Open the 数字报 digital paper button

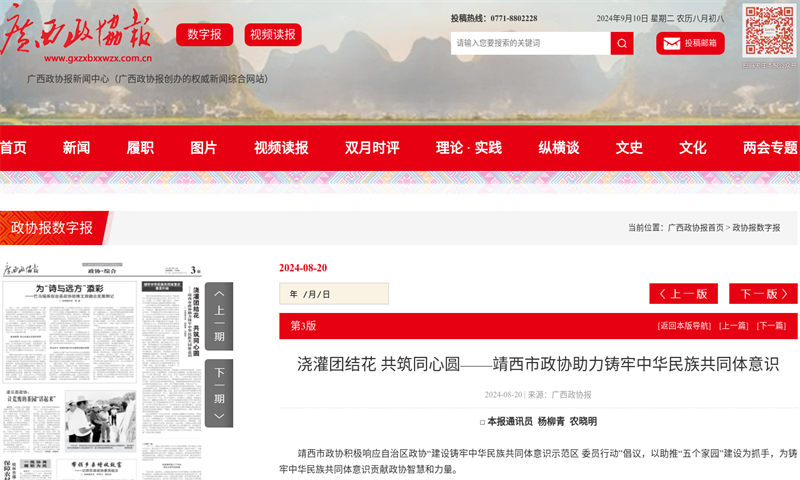(205, 35)
